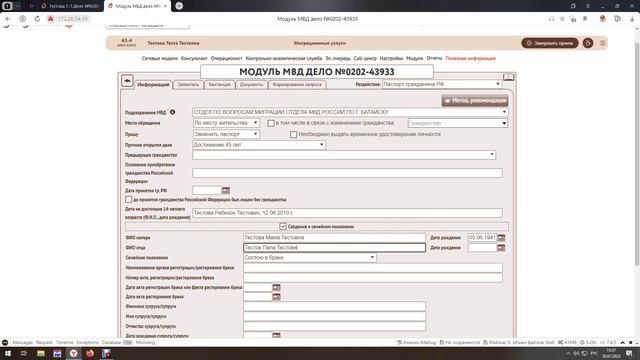Click the round power icon in the header
This screenshot has width=640, height=360.
tap(588, 43)
